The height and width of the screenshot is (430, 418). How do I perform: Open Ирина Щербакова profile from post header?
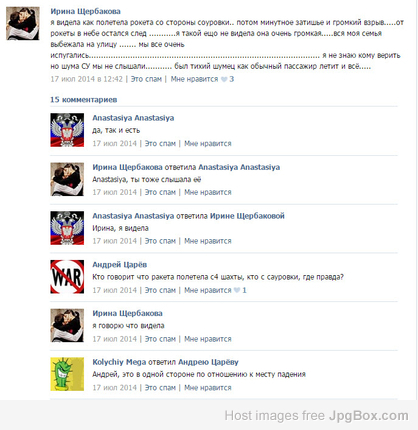tap(85, 11)
